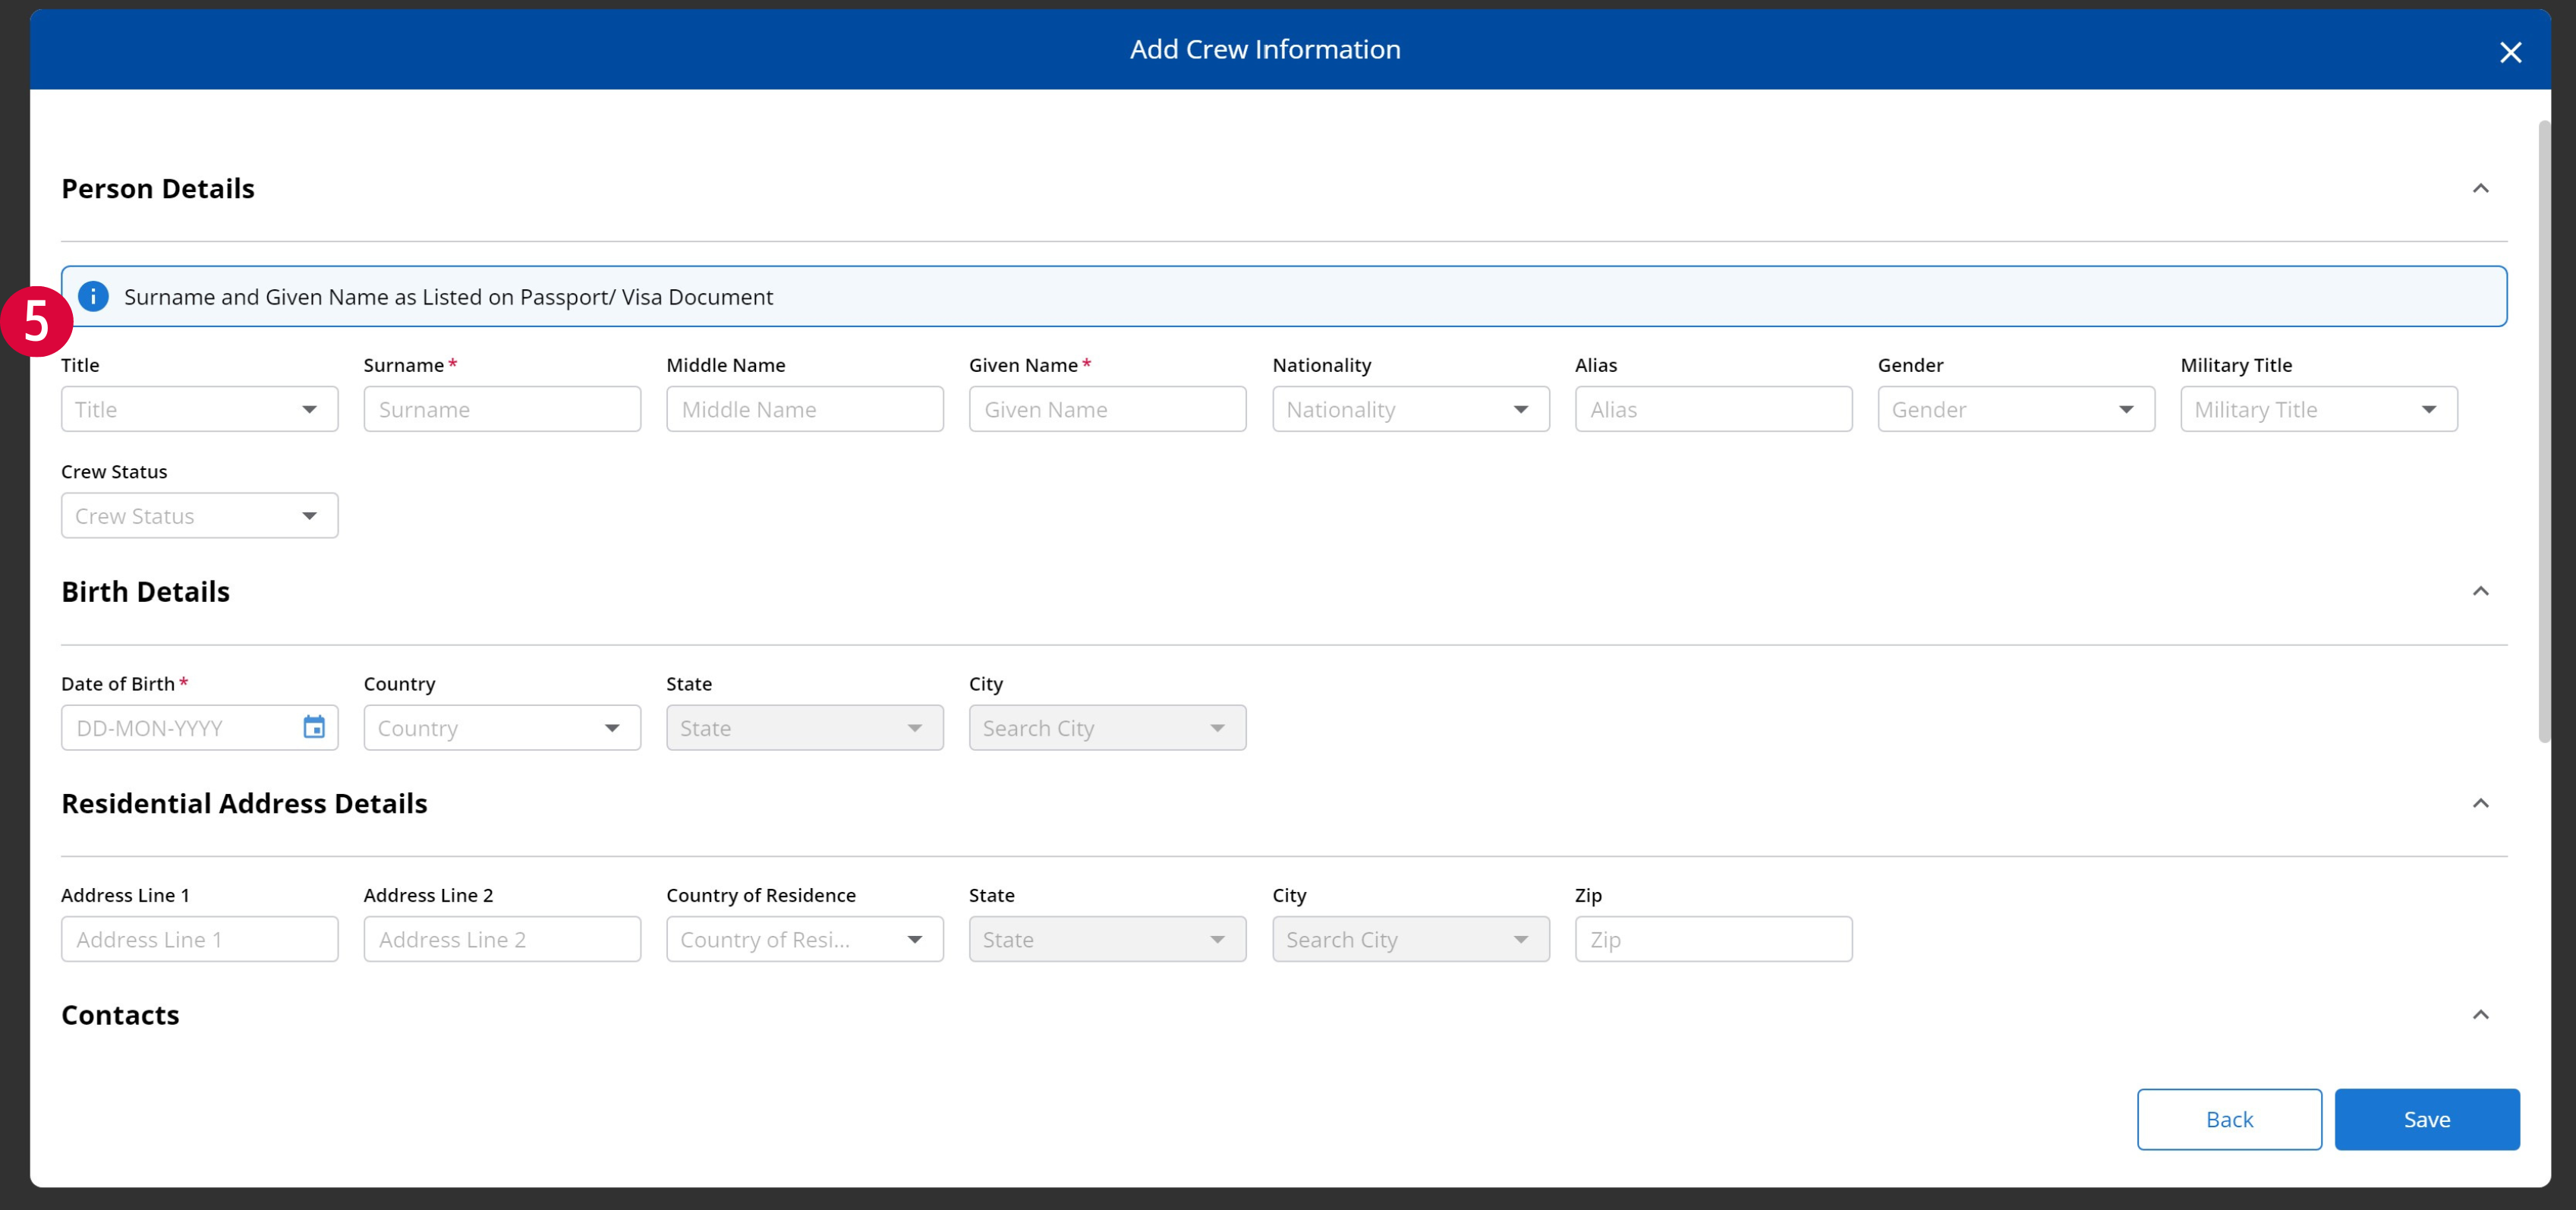
Task: Focus the Surname input field
Action: tap(502, 409)
